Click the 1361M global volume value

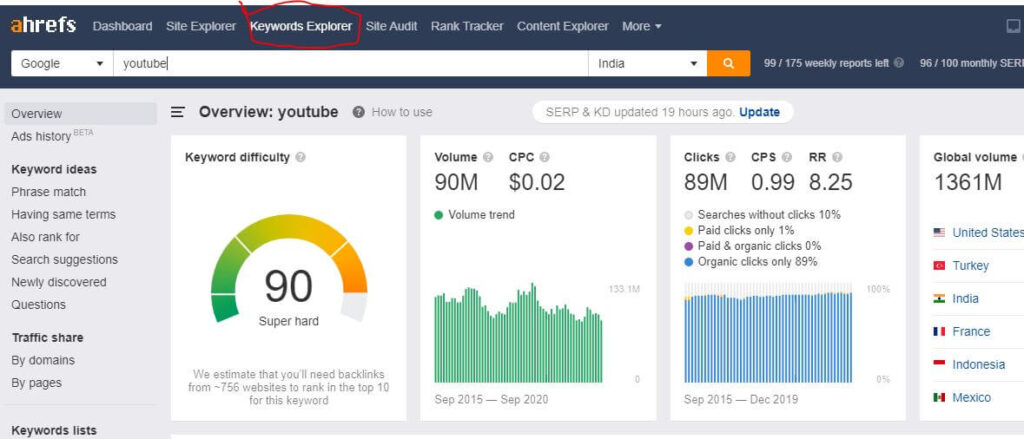(x=968, y=182)
